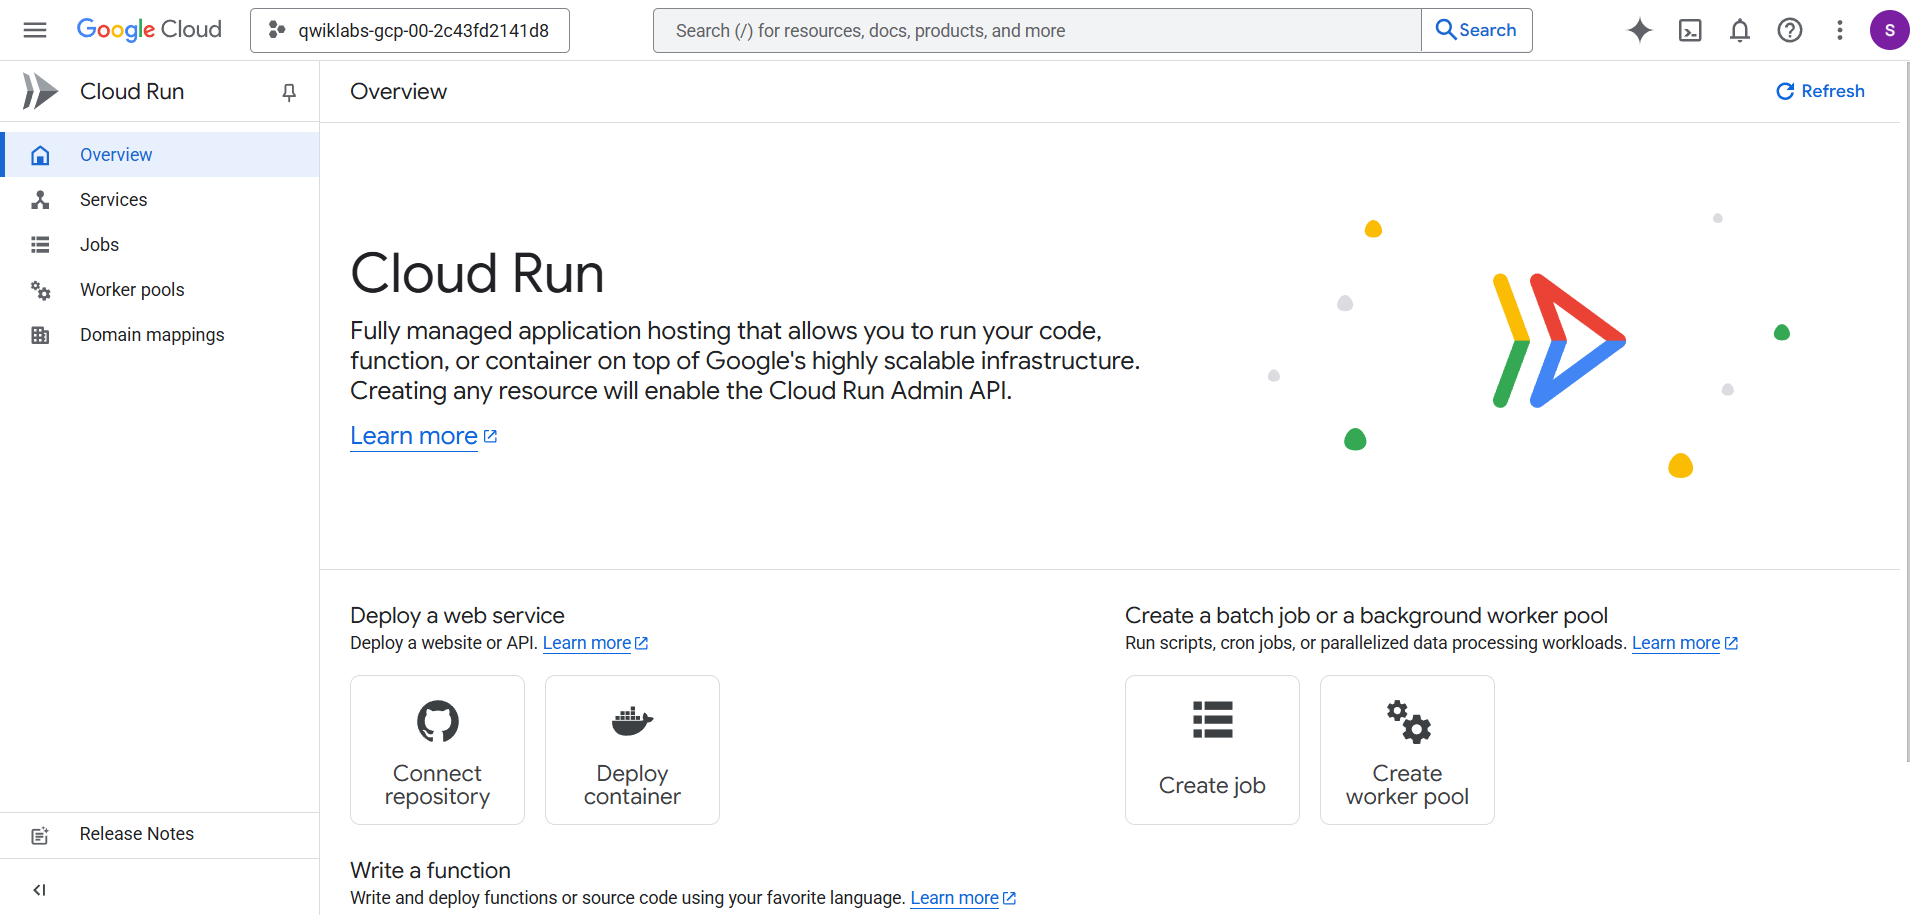Activate Cloud Shell terminal icon
Image resolution: width=1910 pixels, height=915 pixels.
1689,30
